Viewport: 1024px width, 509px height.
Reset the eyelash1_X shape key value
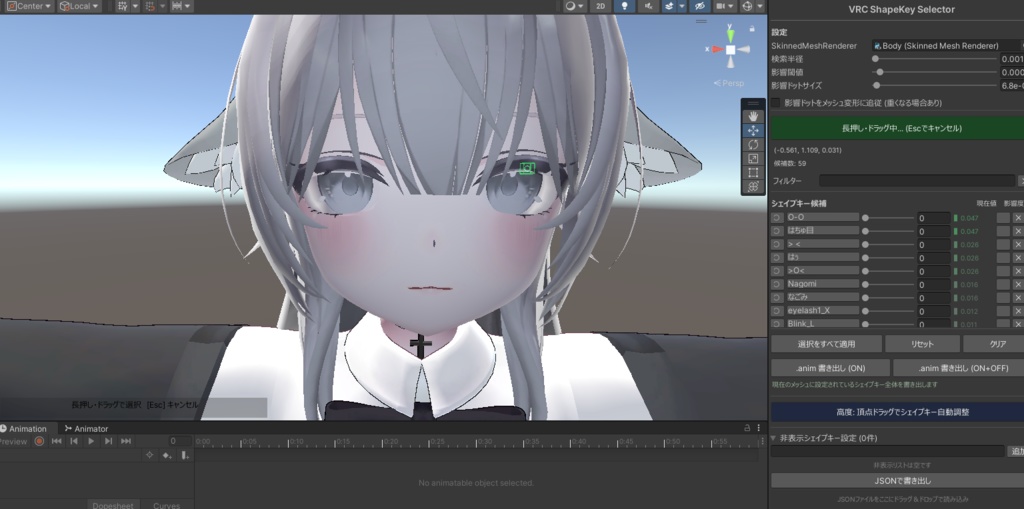click(x=776, y=311)
